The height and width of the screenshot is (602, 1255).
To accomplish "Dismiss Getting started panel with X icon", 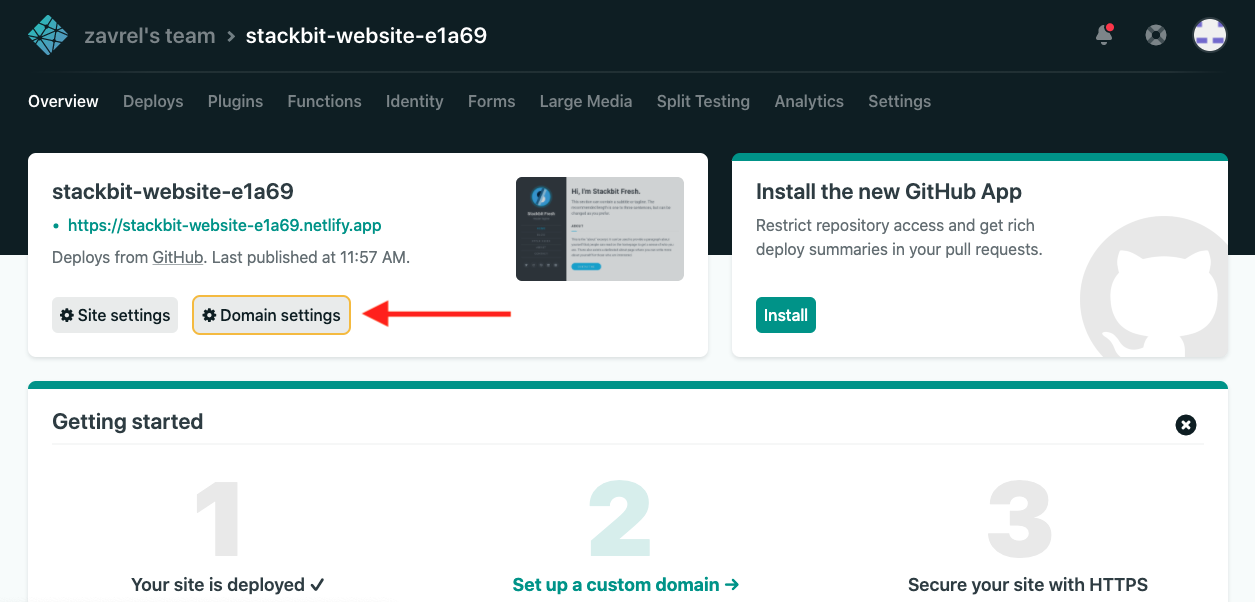I will [x=1186, y=425].
